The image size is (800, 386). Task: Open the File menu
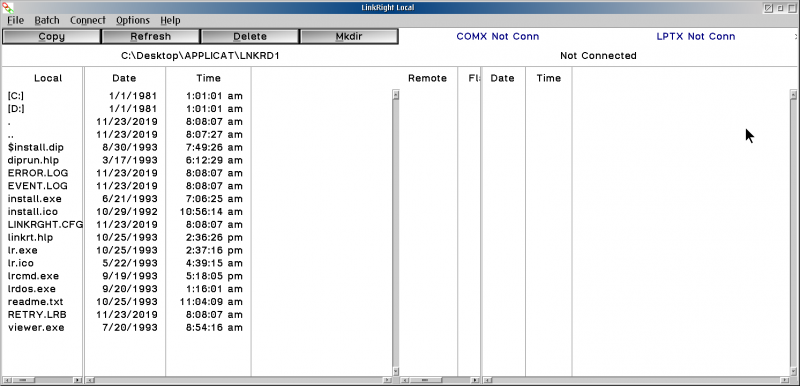[x=15, y=20]
